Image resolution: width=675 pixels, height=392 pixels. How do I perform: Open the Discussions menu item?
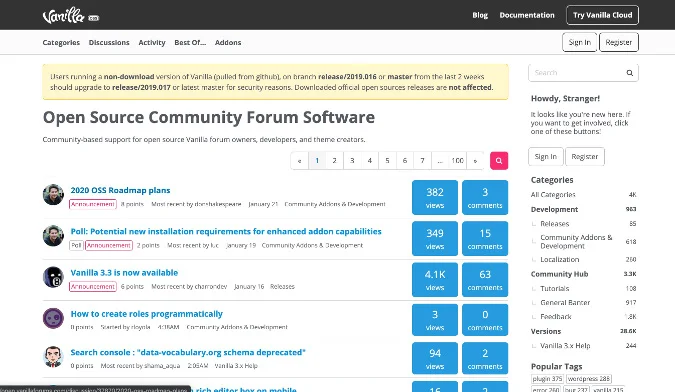[x=109, y=43]
